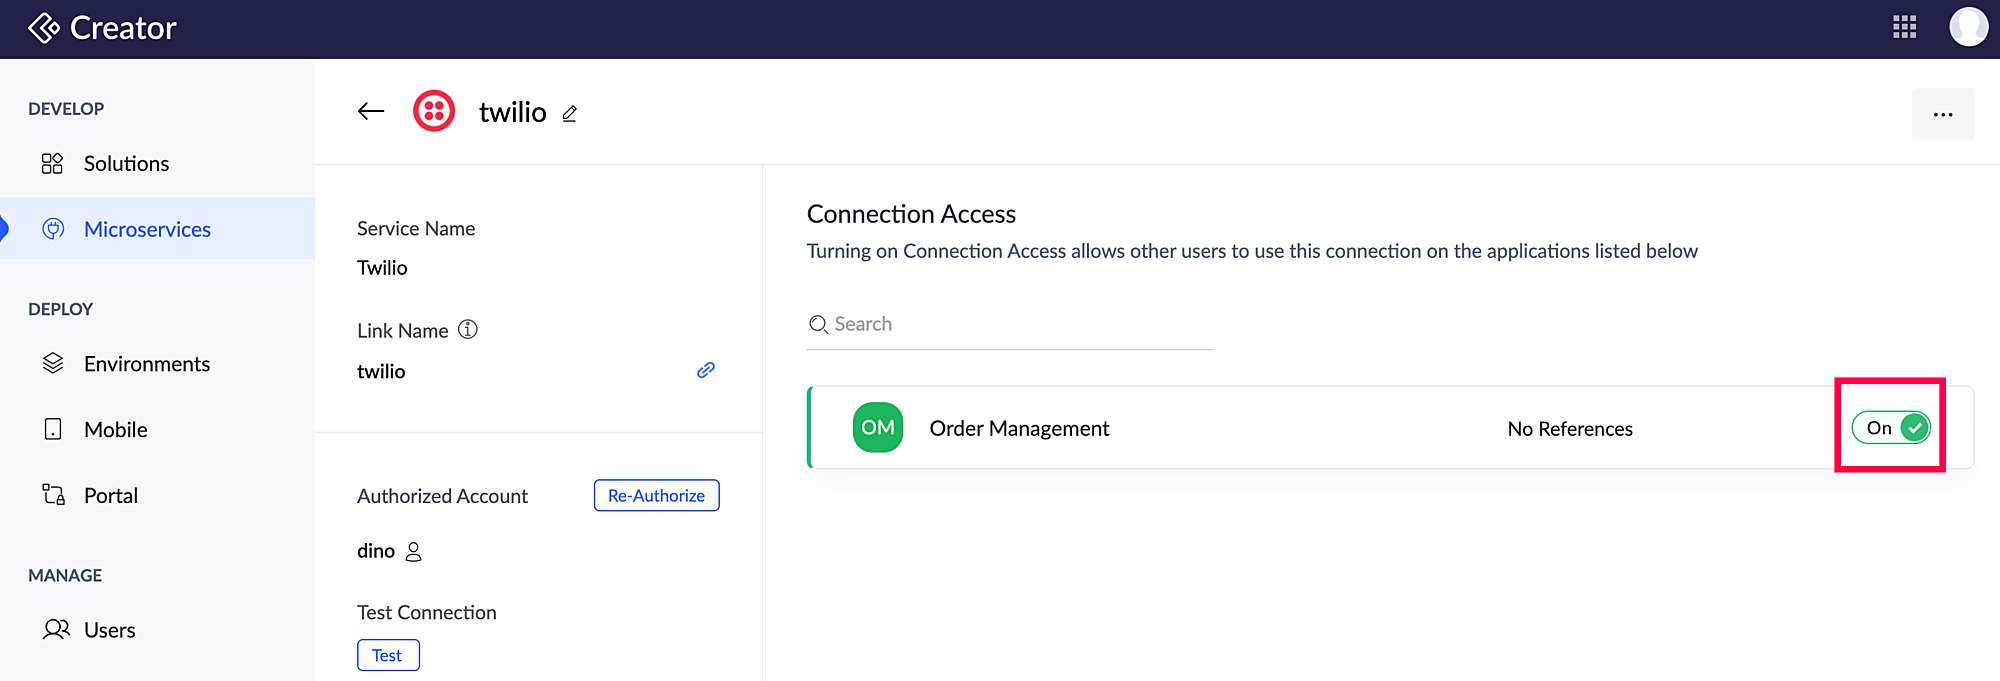Click the user icon beside dino
Screen dimensions: 2000x681
pos(414,551)
